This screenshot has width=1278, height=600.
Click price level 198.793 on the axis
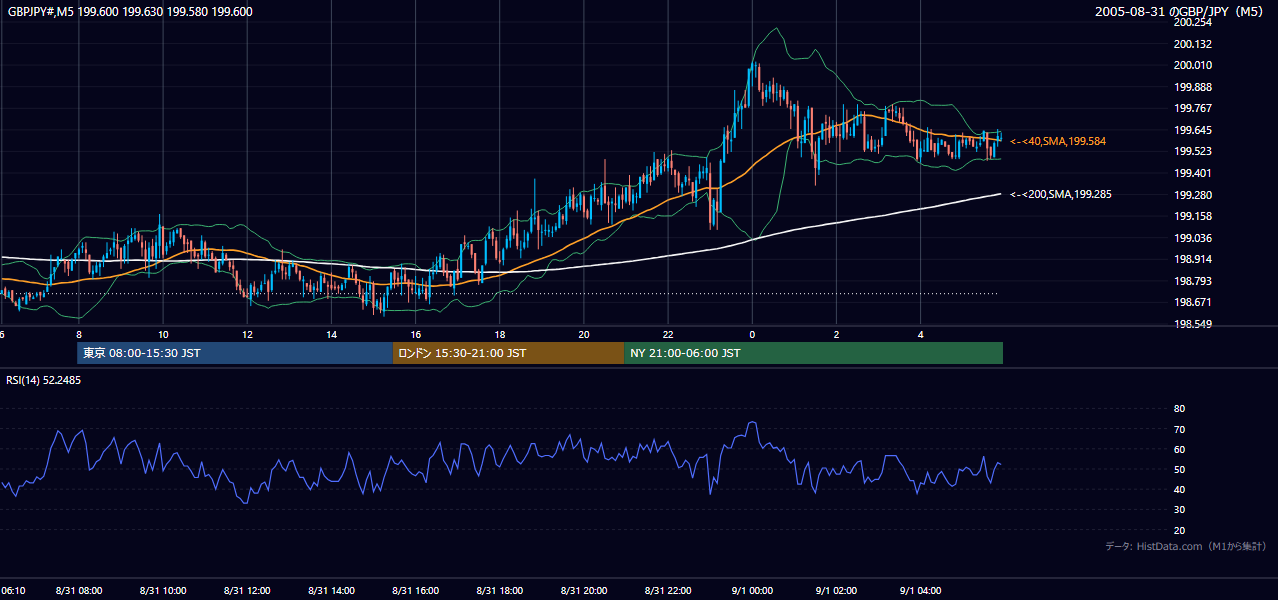[1193, 281]
